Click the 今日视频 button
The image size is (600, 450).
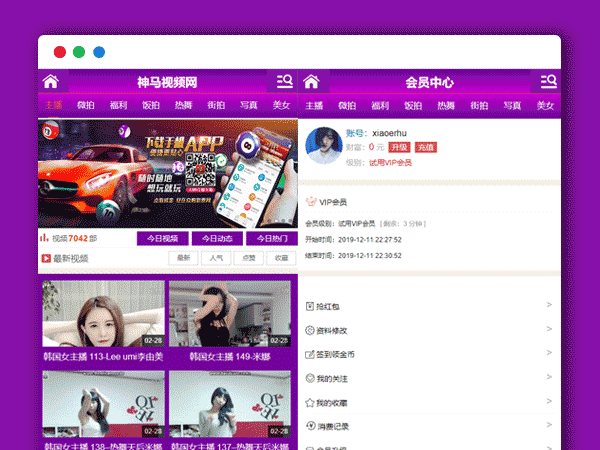click(162, 239)
